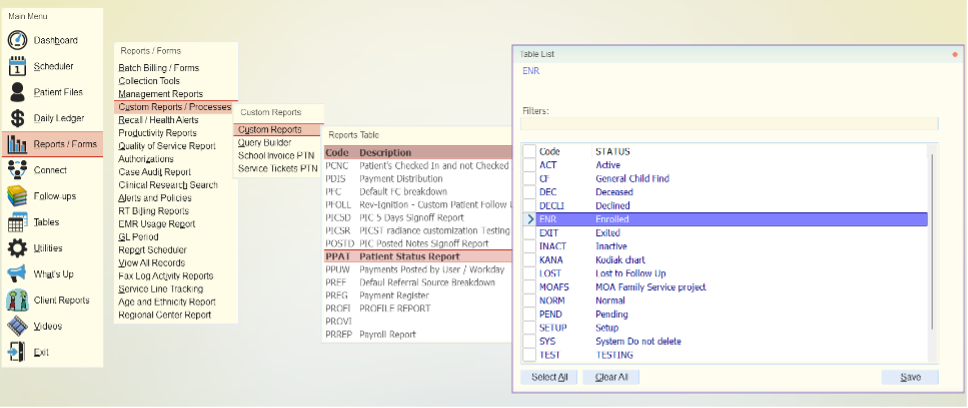The height and width of the screenshot is (408, 968).
Task: Open the Utilities gear icon
Action: (17, 248)
